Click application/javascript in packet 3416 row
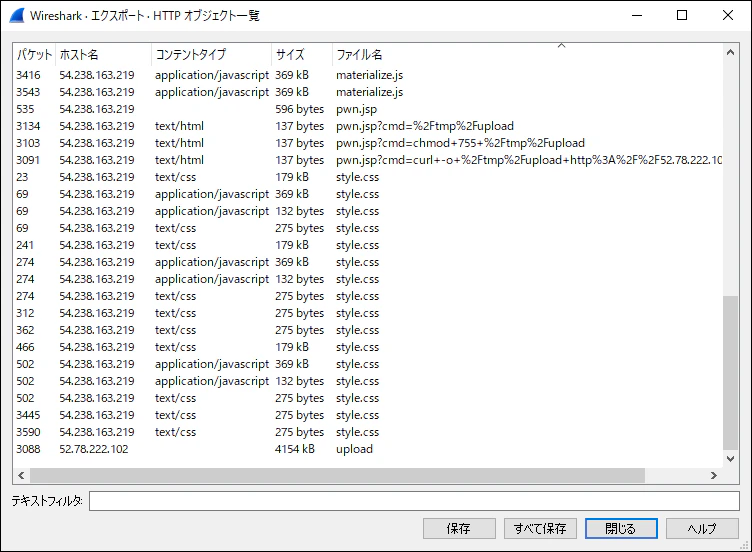 pyautogui.click(x=212, y=75)
